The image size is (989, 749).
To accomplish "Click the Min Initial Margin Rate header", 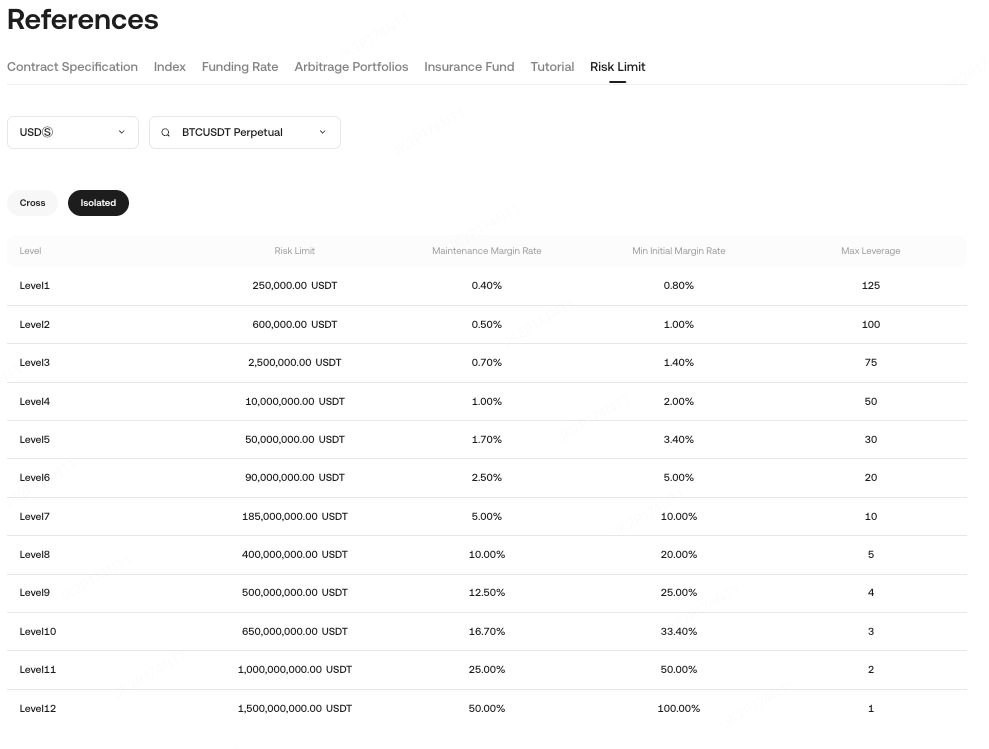I will 678,251.
